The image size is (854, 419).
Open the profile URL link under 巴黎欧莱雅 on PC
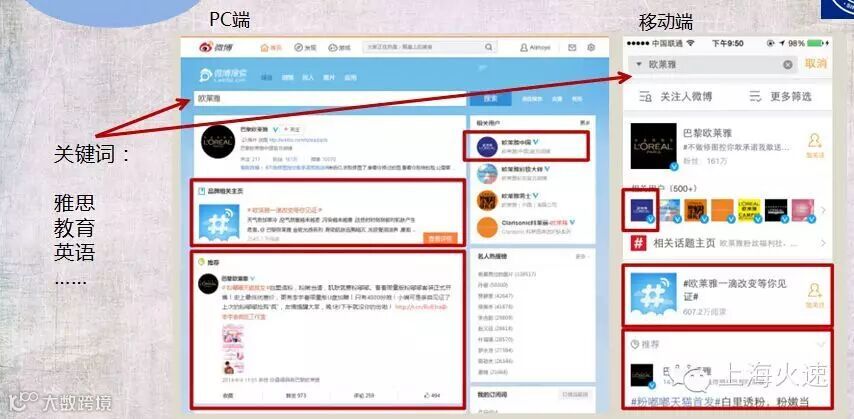298,139
